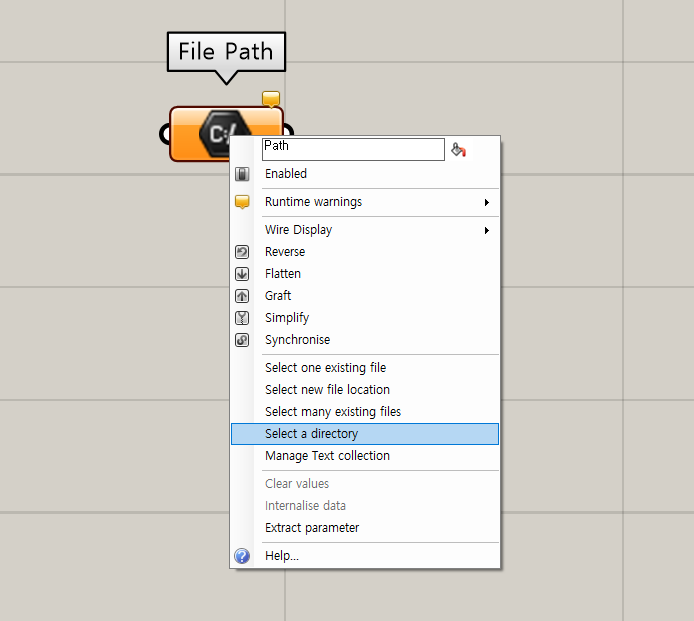Click the warning balloon on File Path component
This screenshot has width=694, height=621.
[x=271, y=99]
